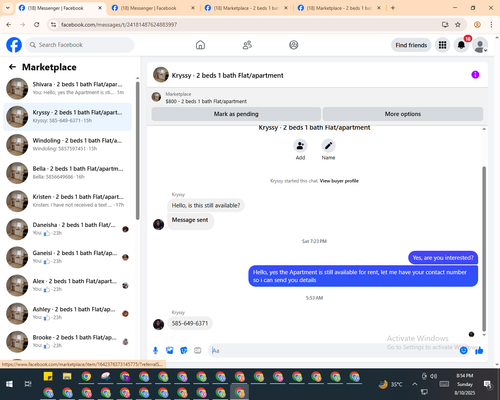Open weather 35°C widget in taskbar

pyautogui.click(x=391, y=384)
